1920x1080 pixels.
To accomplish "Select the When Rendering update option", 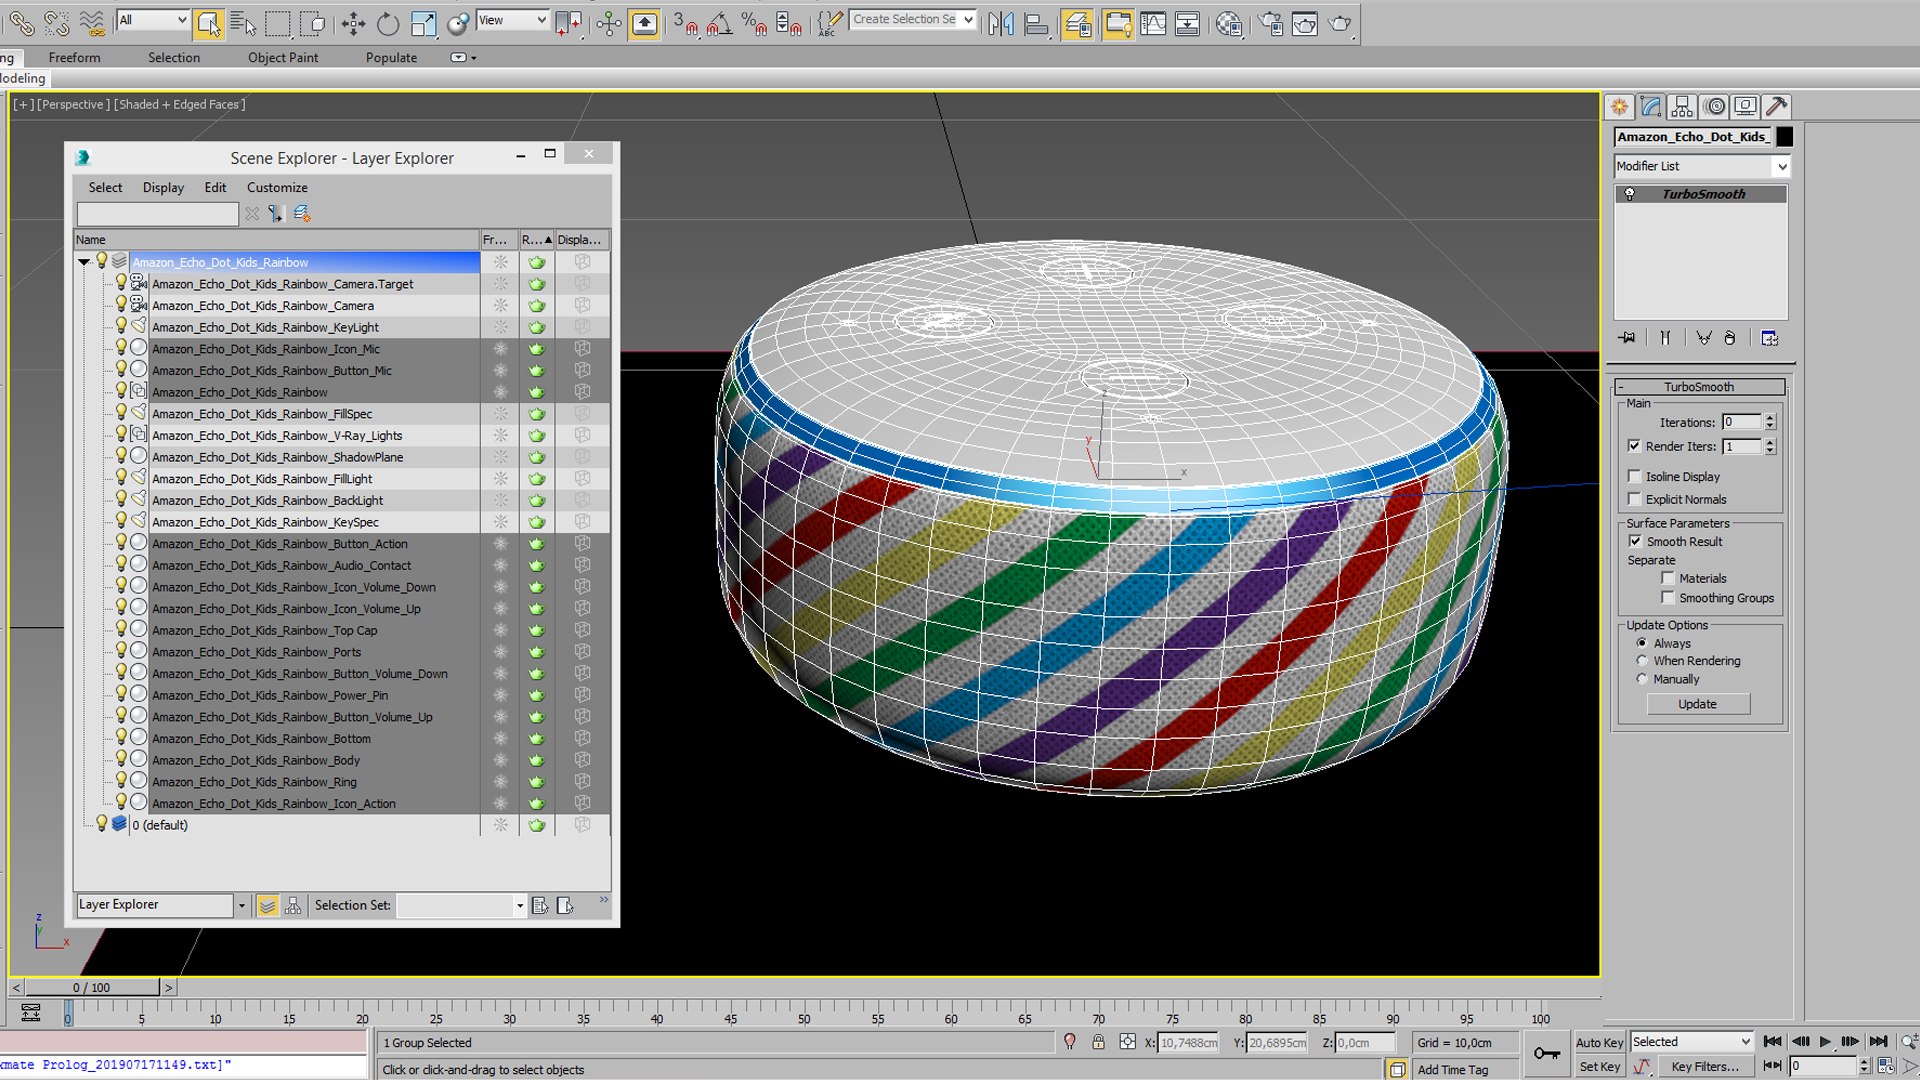I will tap(1642, 661).
